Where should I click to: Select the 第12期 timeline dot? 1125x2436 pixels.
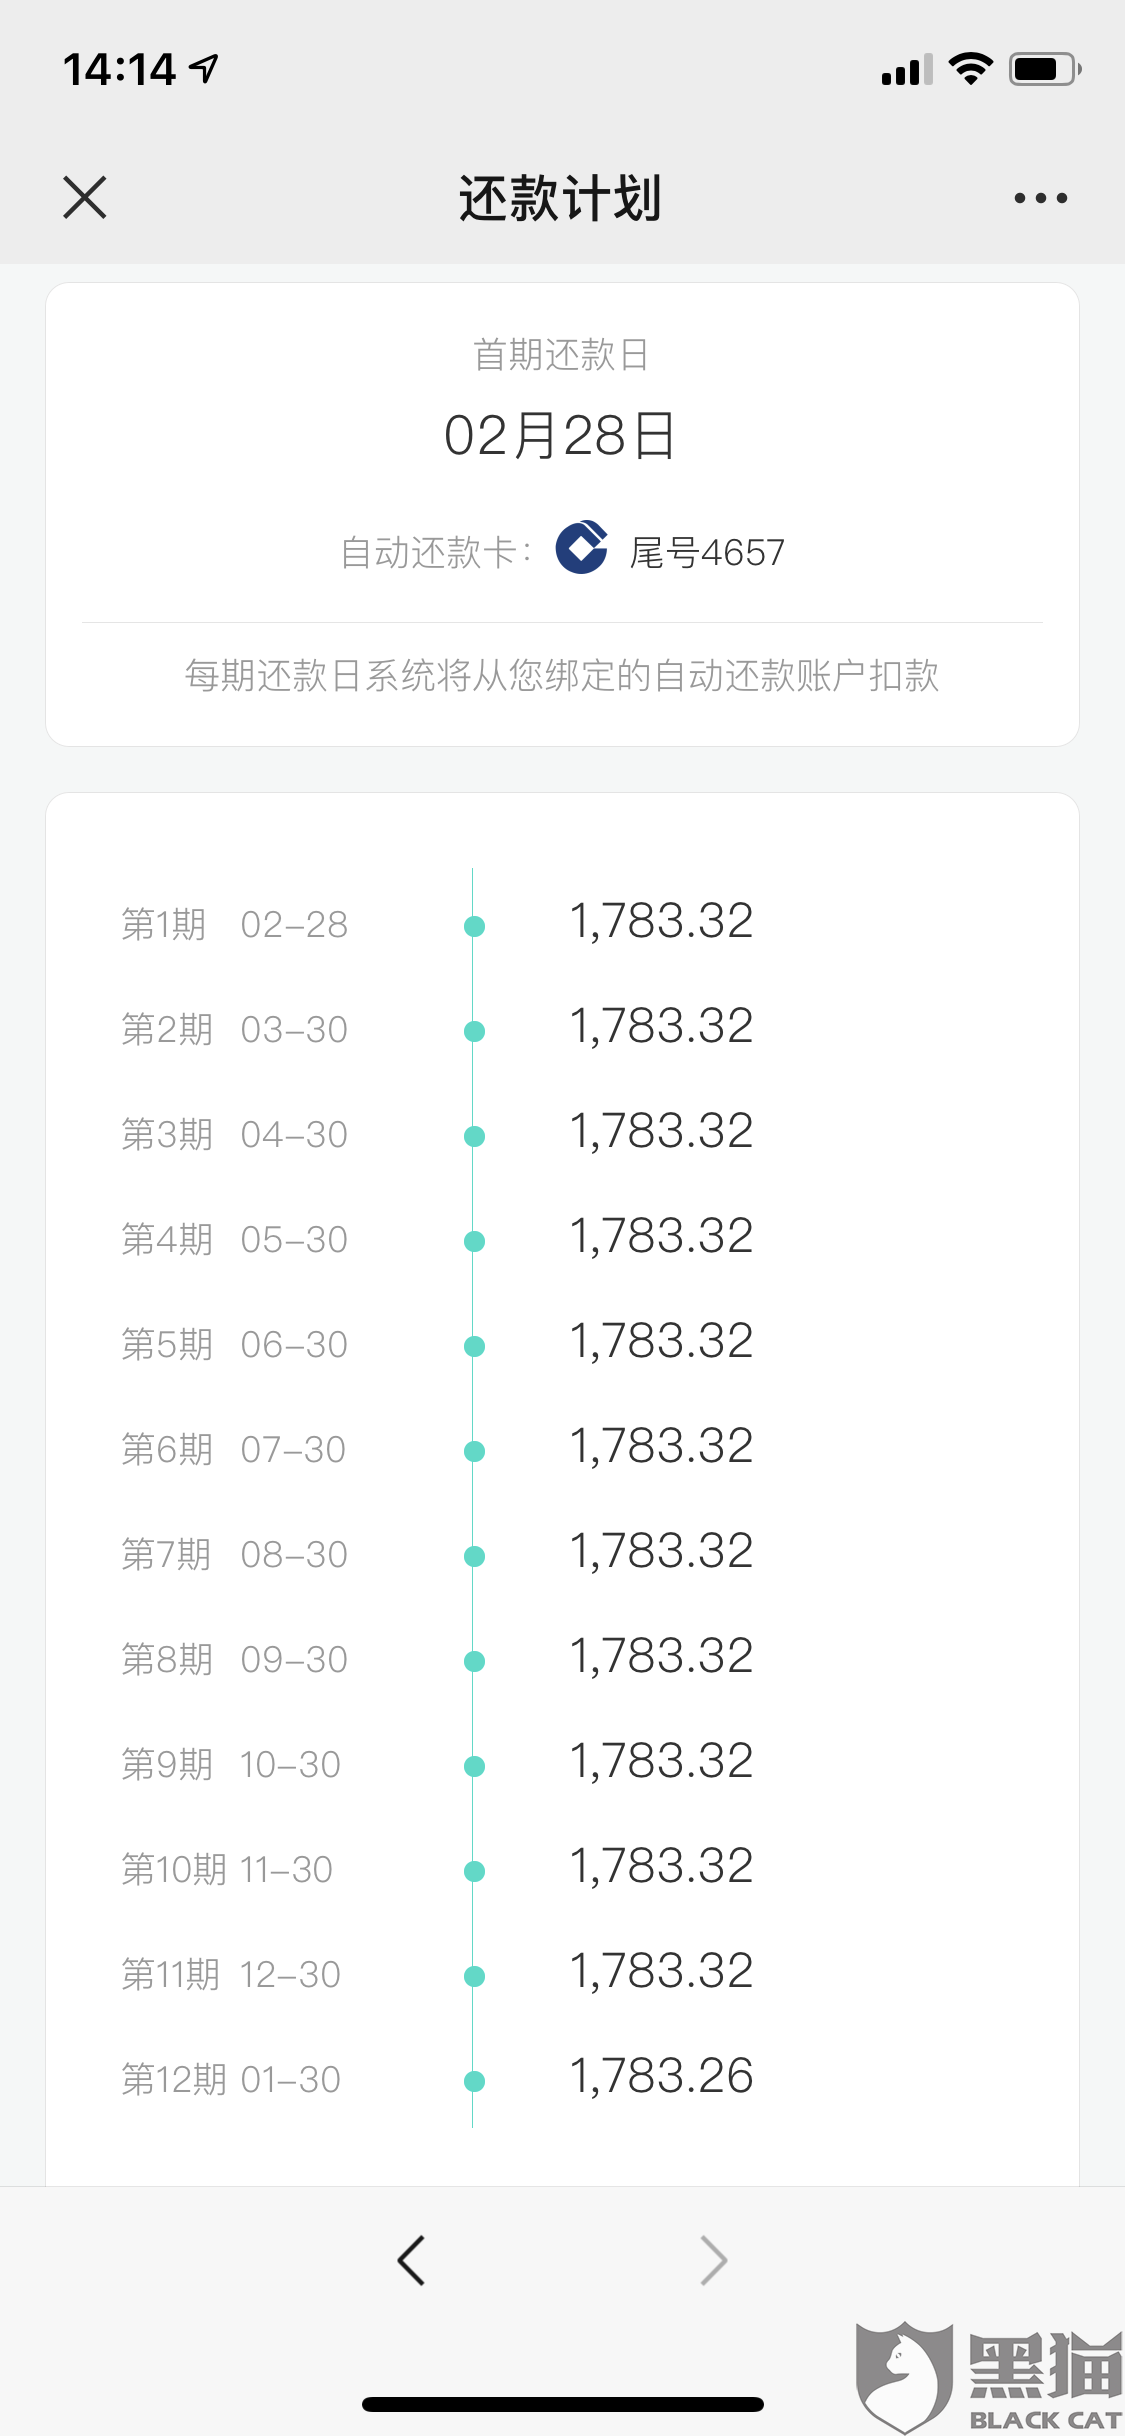pyautogui.click(x=475, y=2081)
